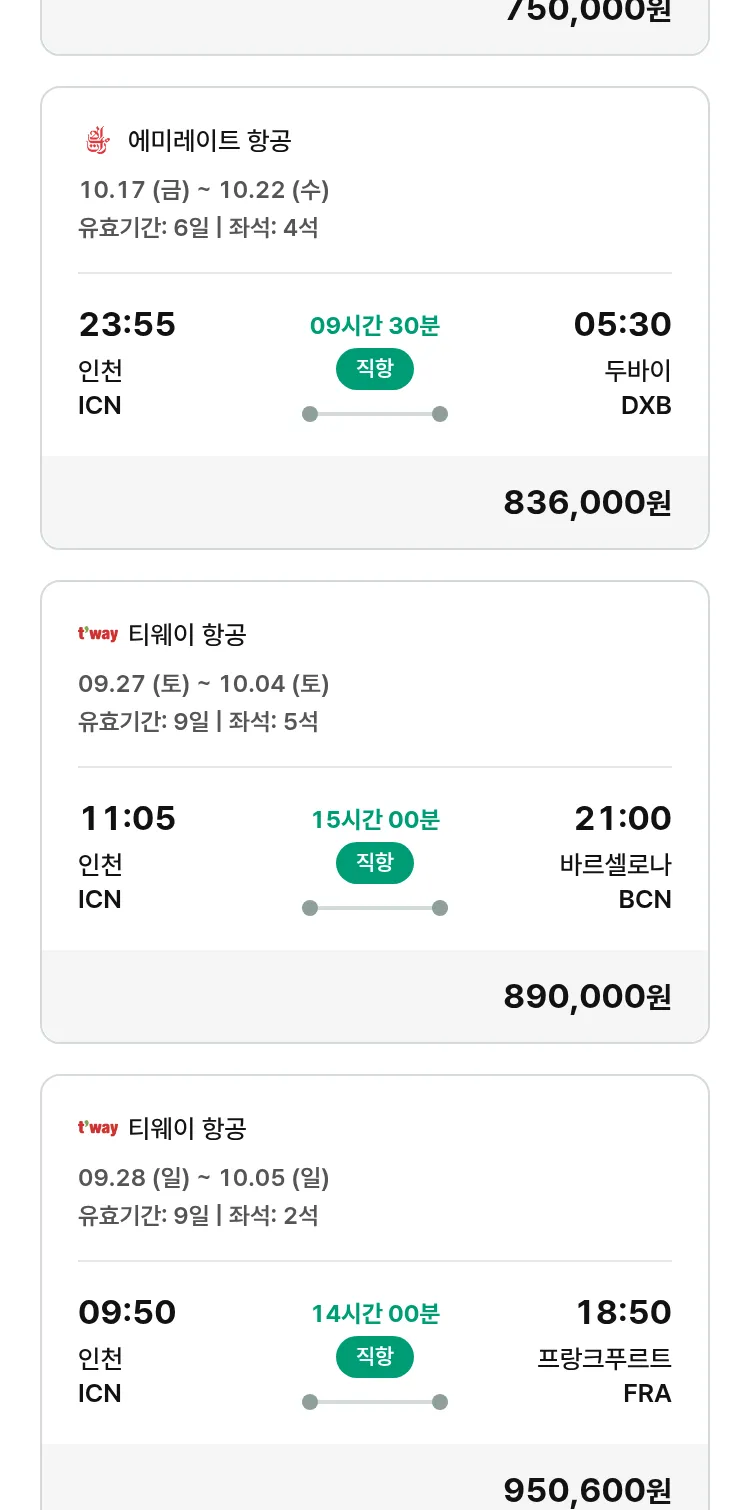The image size is (750, 1510).
Task: Click the 09시간 30분 flight duration
Action: [374, 326]
